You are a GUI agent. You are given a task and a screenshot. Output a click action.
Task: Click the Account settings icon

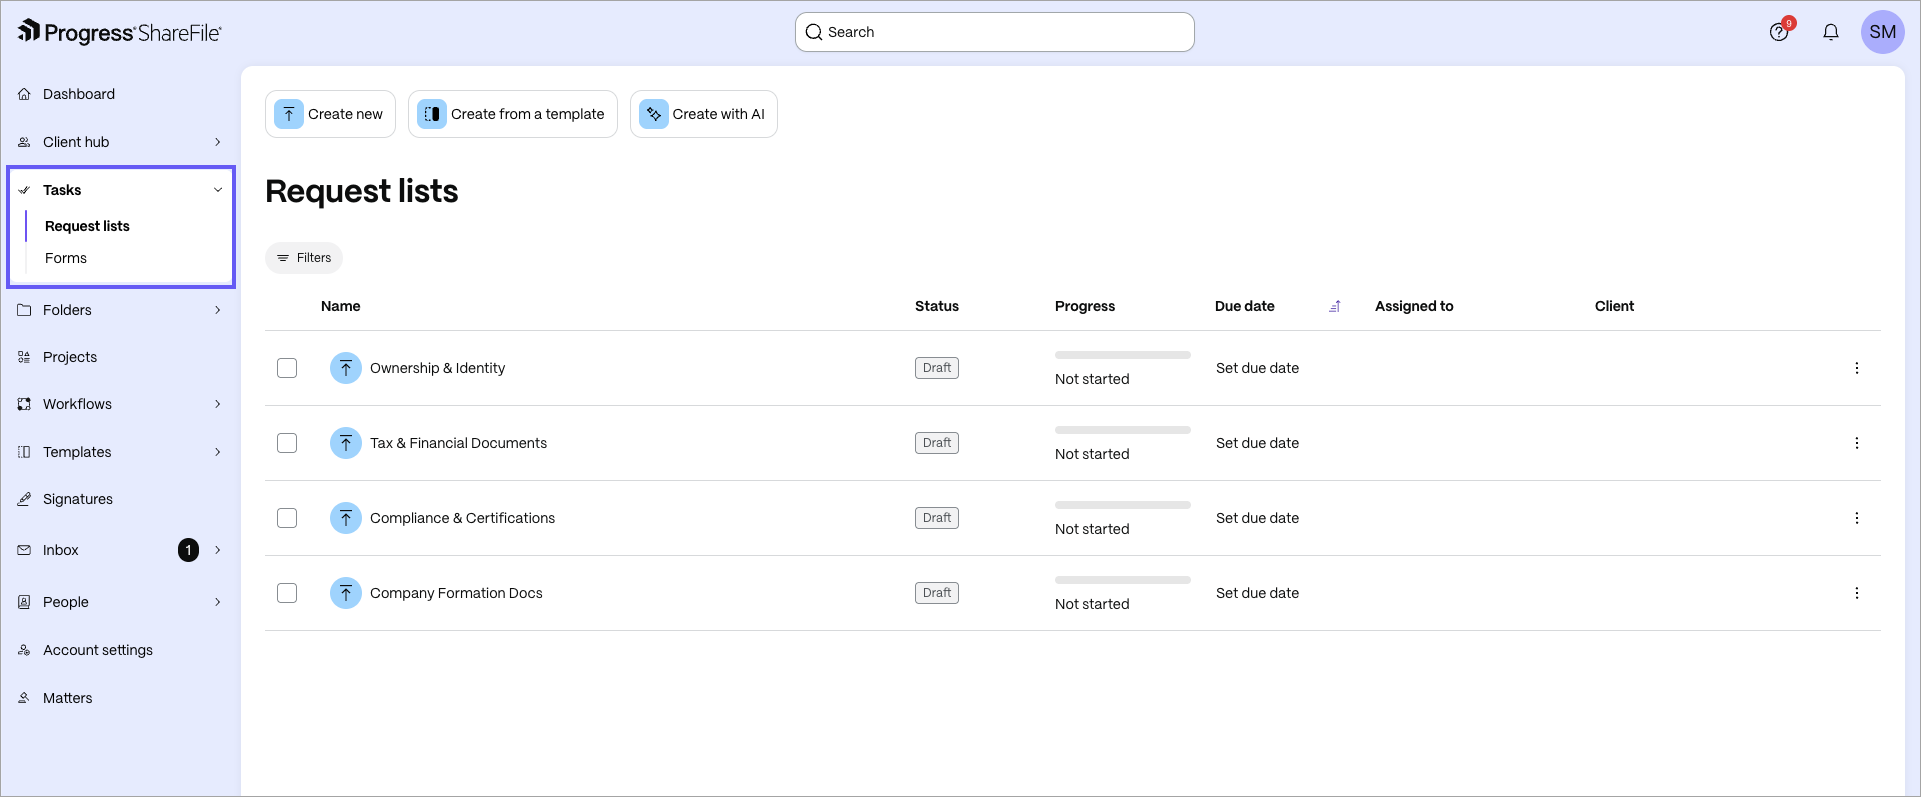pyautogui.click(x=24, y=650)
